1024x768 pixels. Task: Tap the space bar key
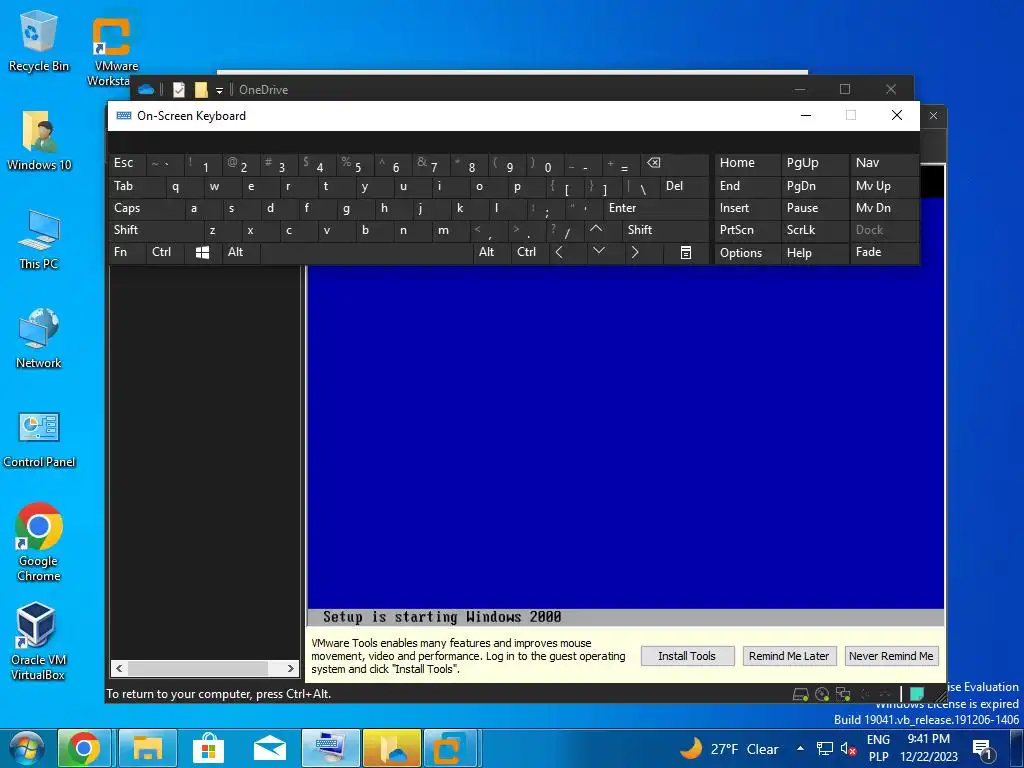click(366, 253)
